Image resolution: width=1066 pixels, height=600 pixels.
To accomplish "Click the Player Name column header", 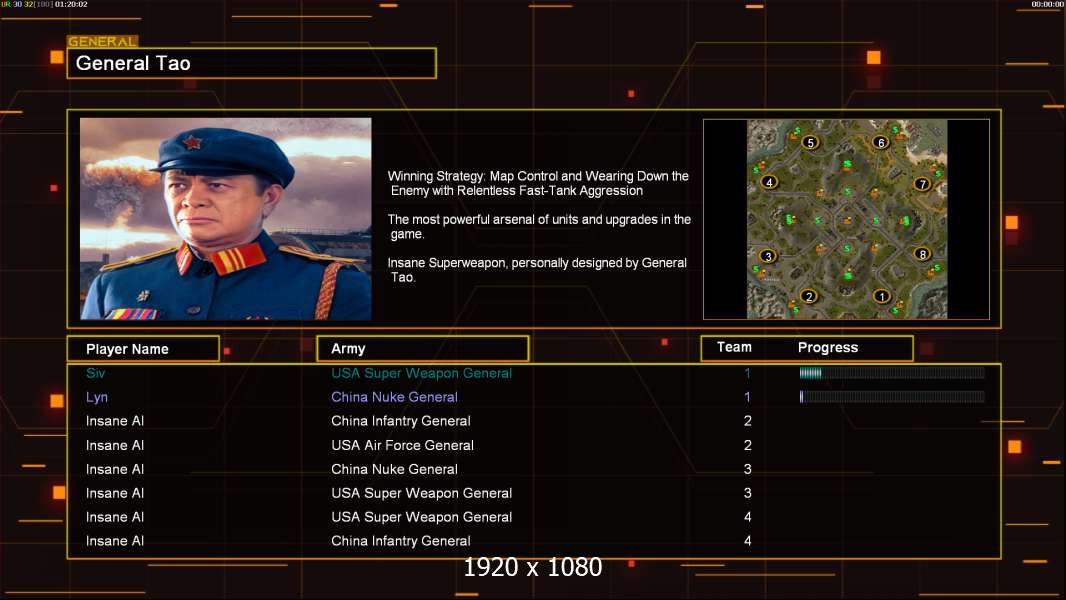I will click(143, 349).
